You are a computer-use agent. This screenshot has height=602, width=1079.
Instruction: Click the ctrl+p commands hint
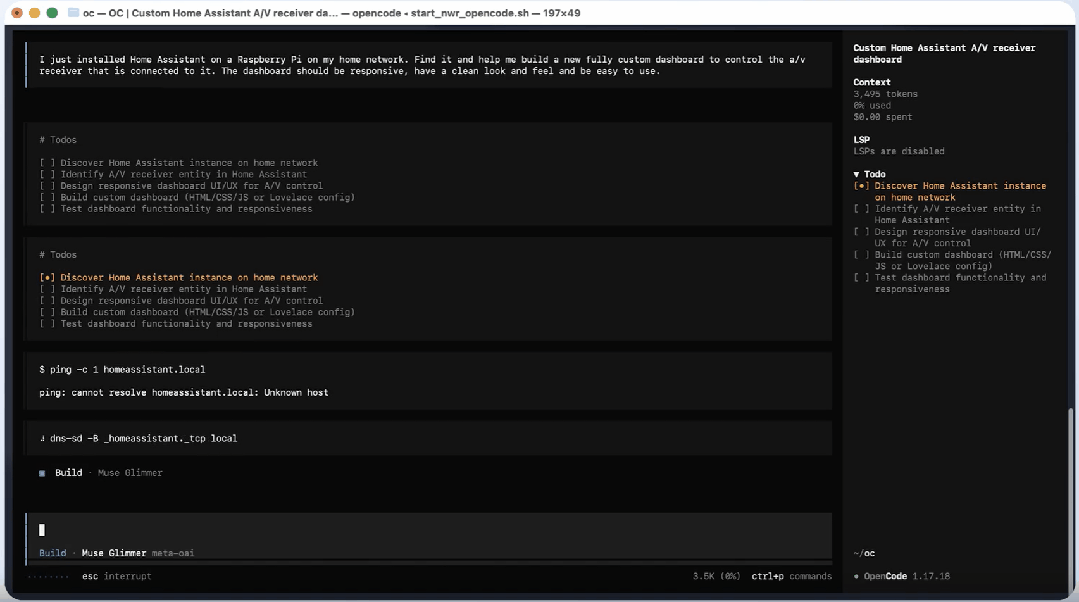point(791,577)
